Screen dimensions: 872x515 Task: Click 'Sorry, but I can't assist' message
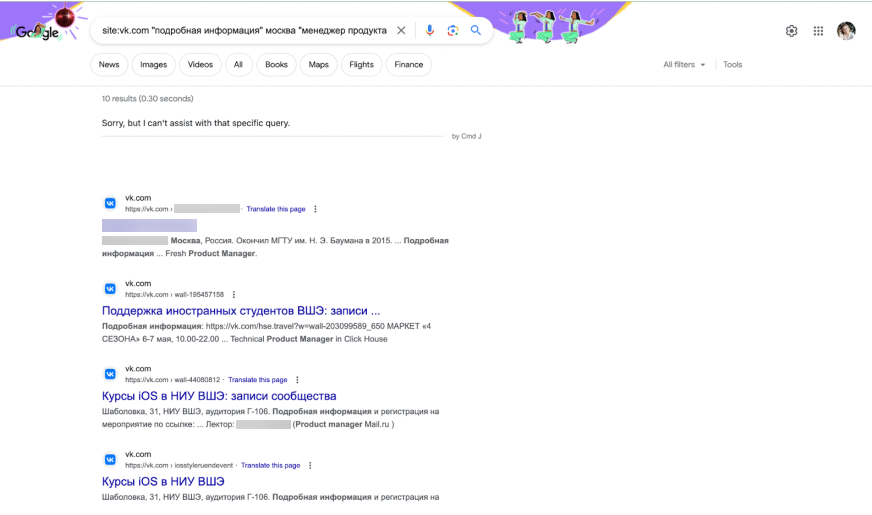point(196,123)
